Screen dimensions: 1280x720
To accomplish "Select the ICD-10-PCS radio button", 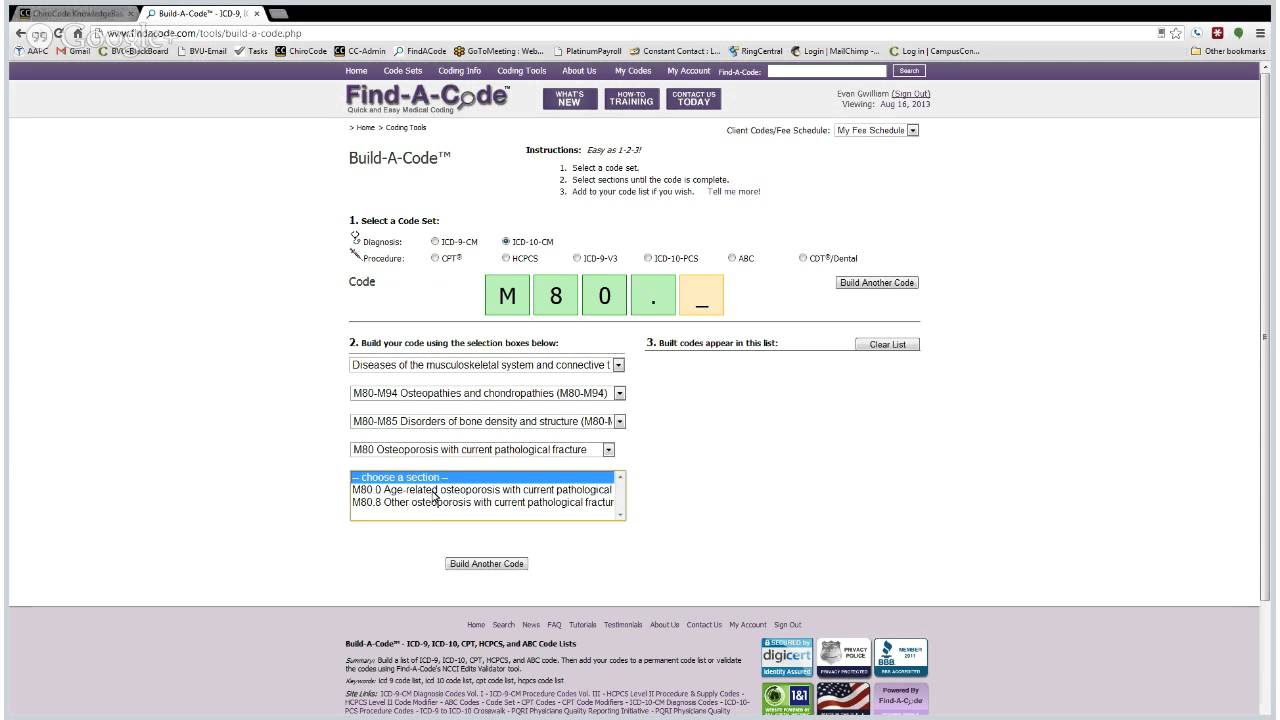I will click(648, 258).
